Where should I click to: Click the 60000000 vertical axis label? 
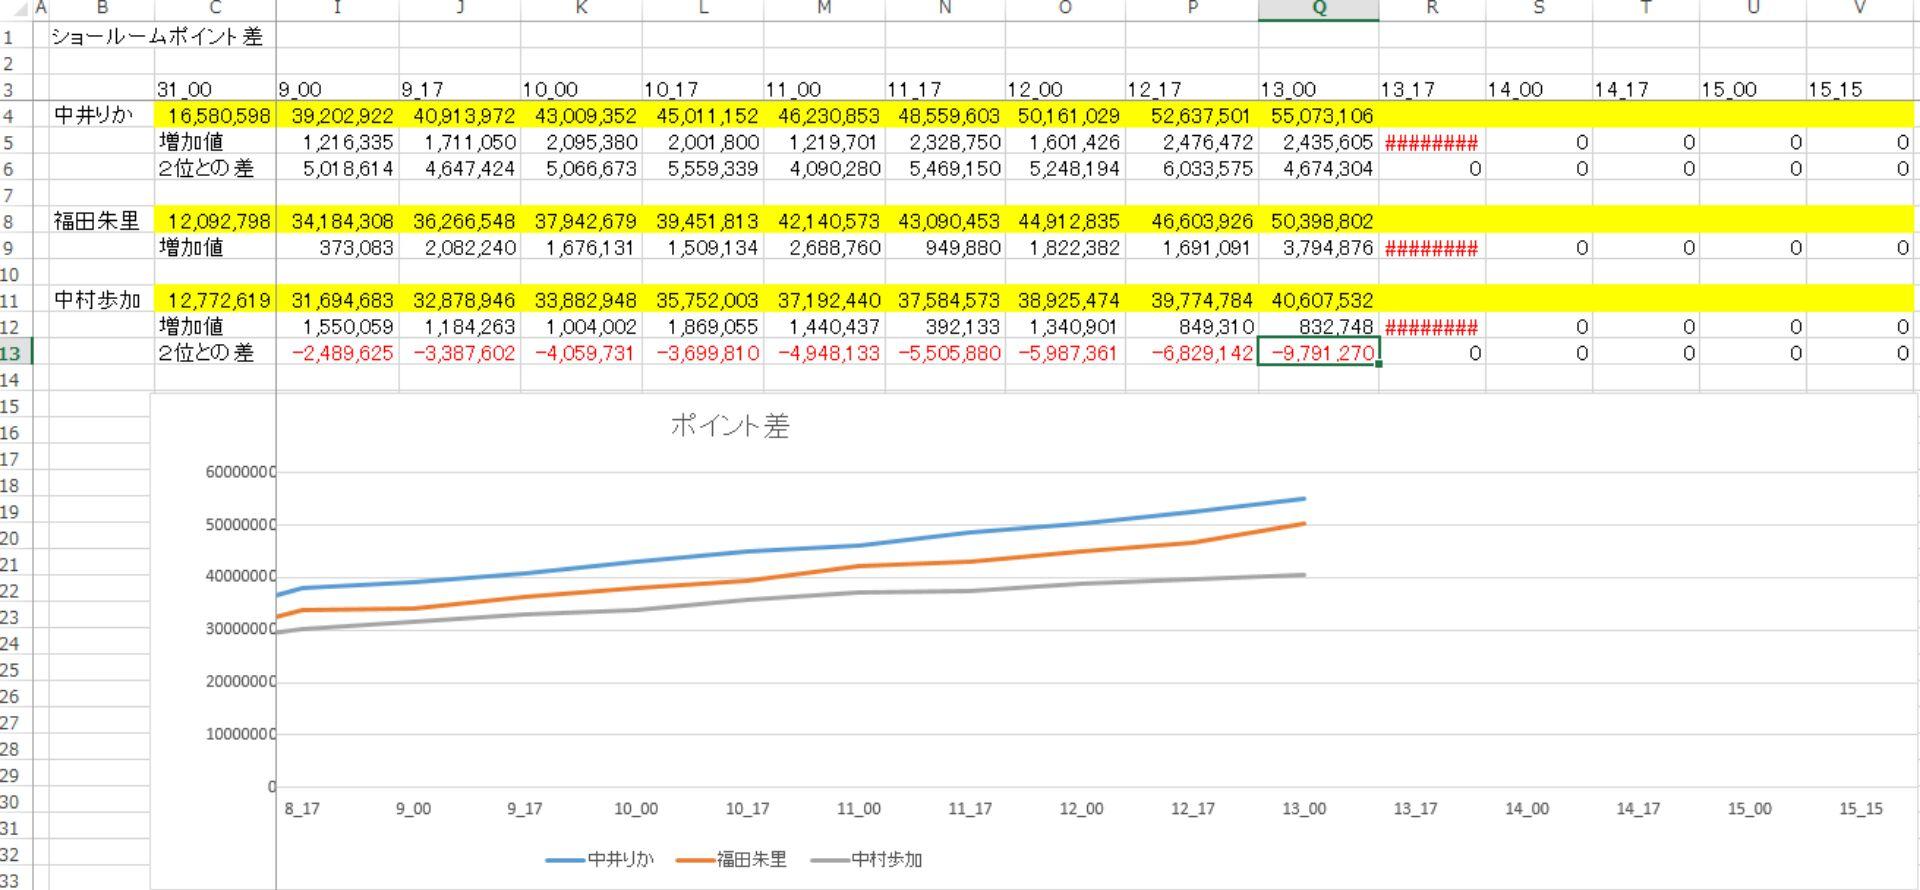pyautogui.click(x=240, y=472)
